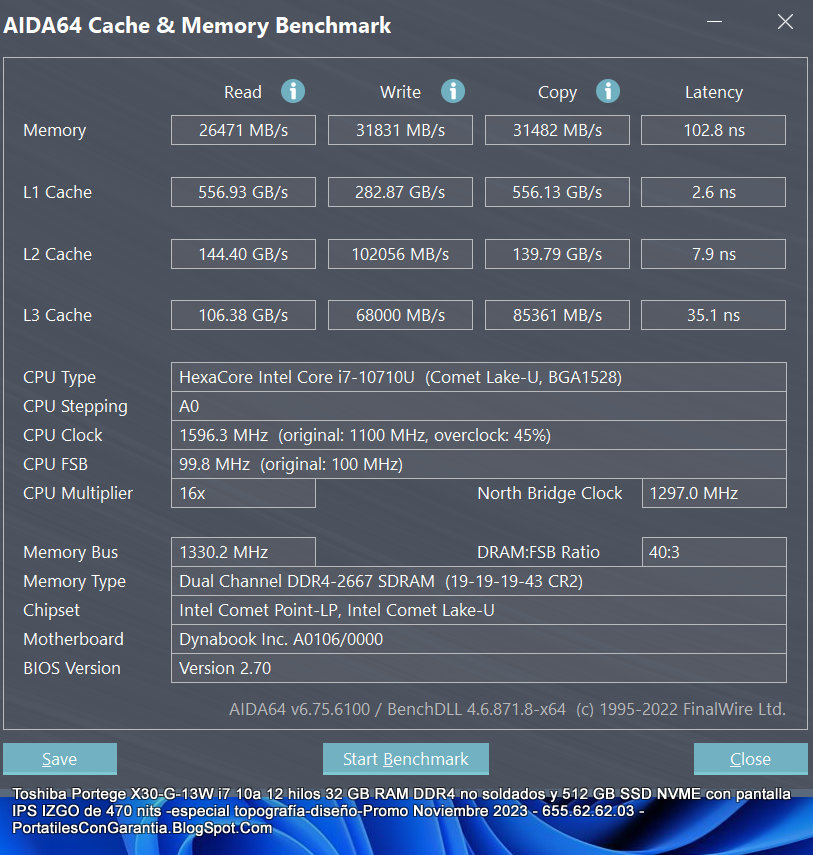This screenshot has height=855, width=813.
Task: Select the L2 Cache copy value 139.79 GB/s
Action: click(x=557, y=254)
